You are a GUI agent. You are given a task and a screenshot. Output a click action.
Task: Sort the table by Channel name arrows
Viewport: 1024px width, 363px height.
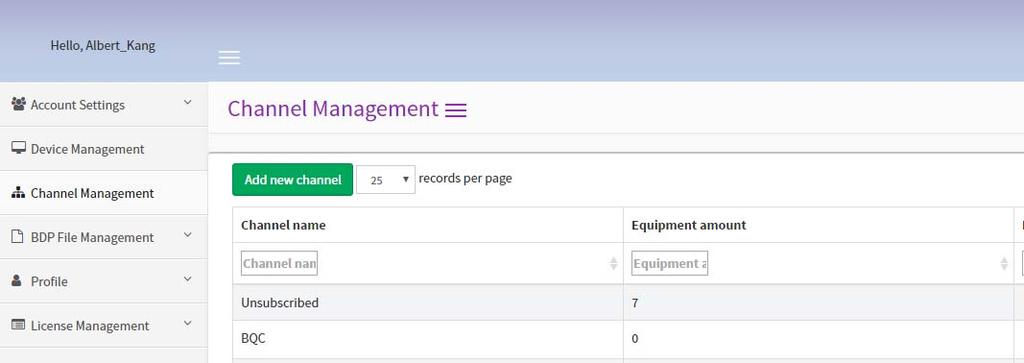[614, 263]
